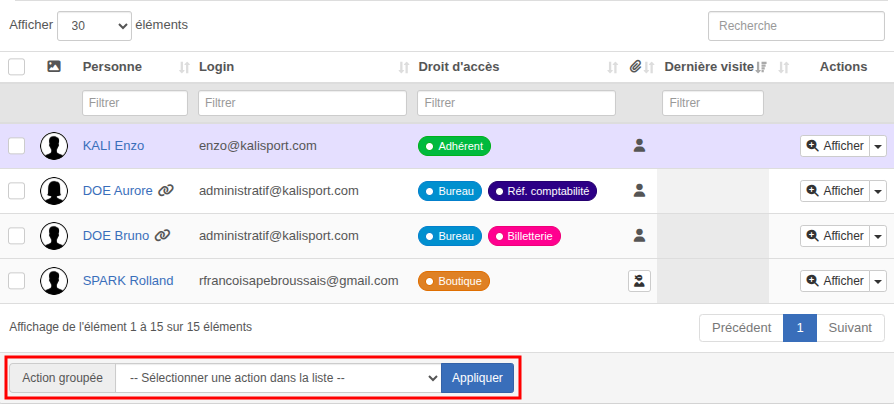Click the enzo@kalisport.com login

[x=258, y=146]
